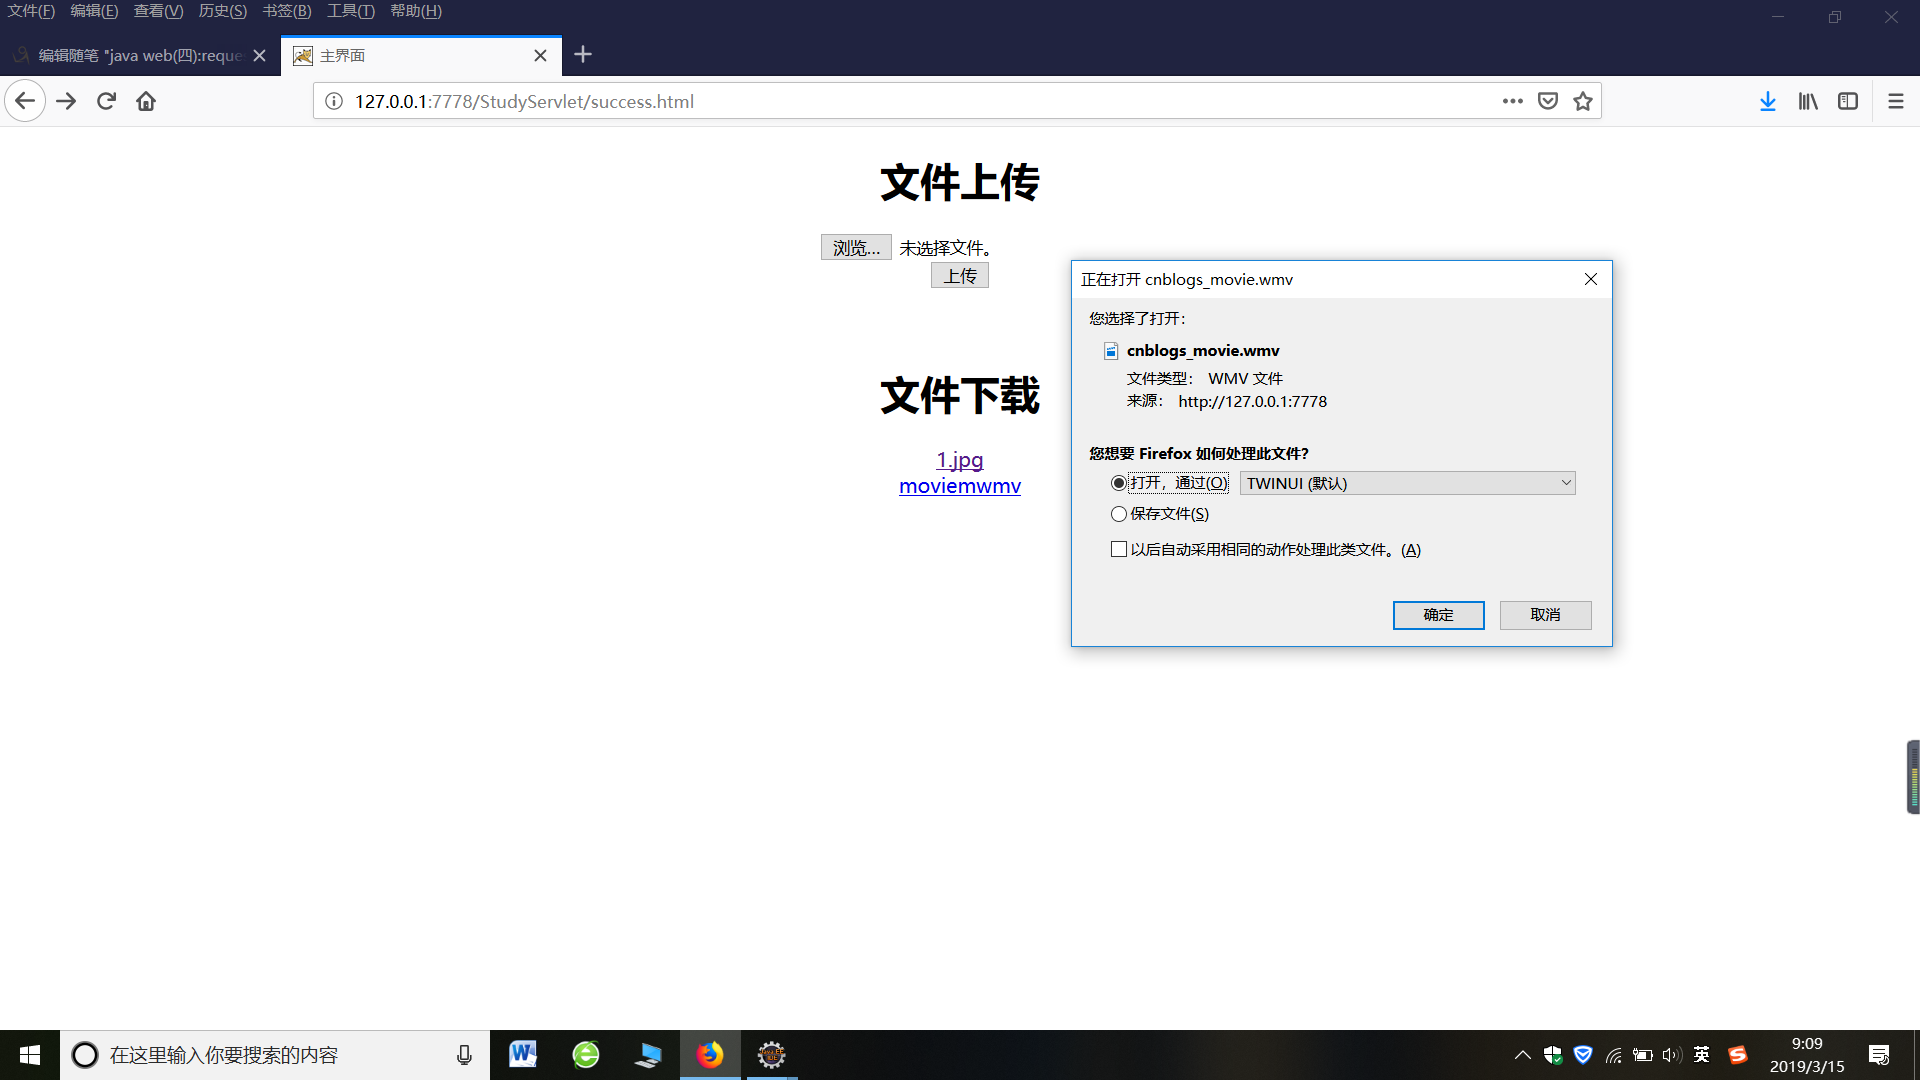Open the 文件(F) menu
1920x1080 pixels.
click(31, 11)
